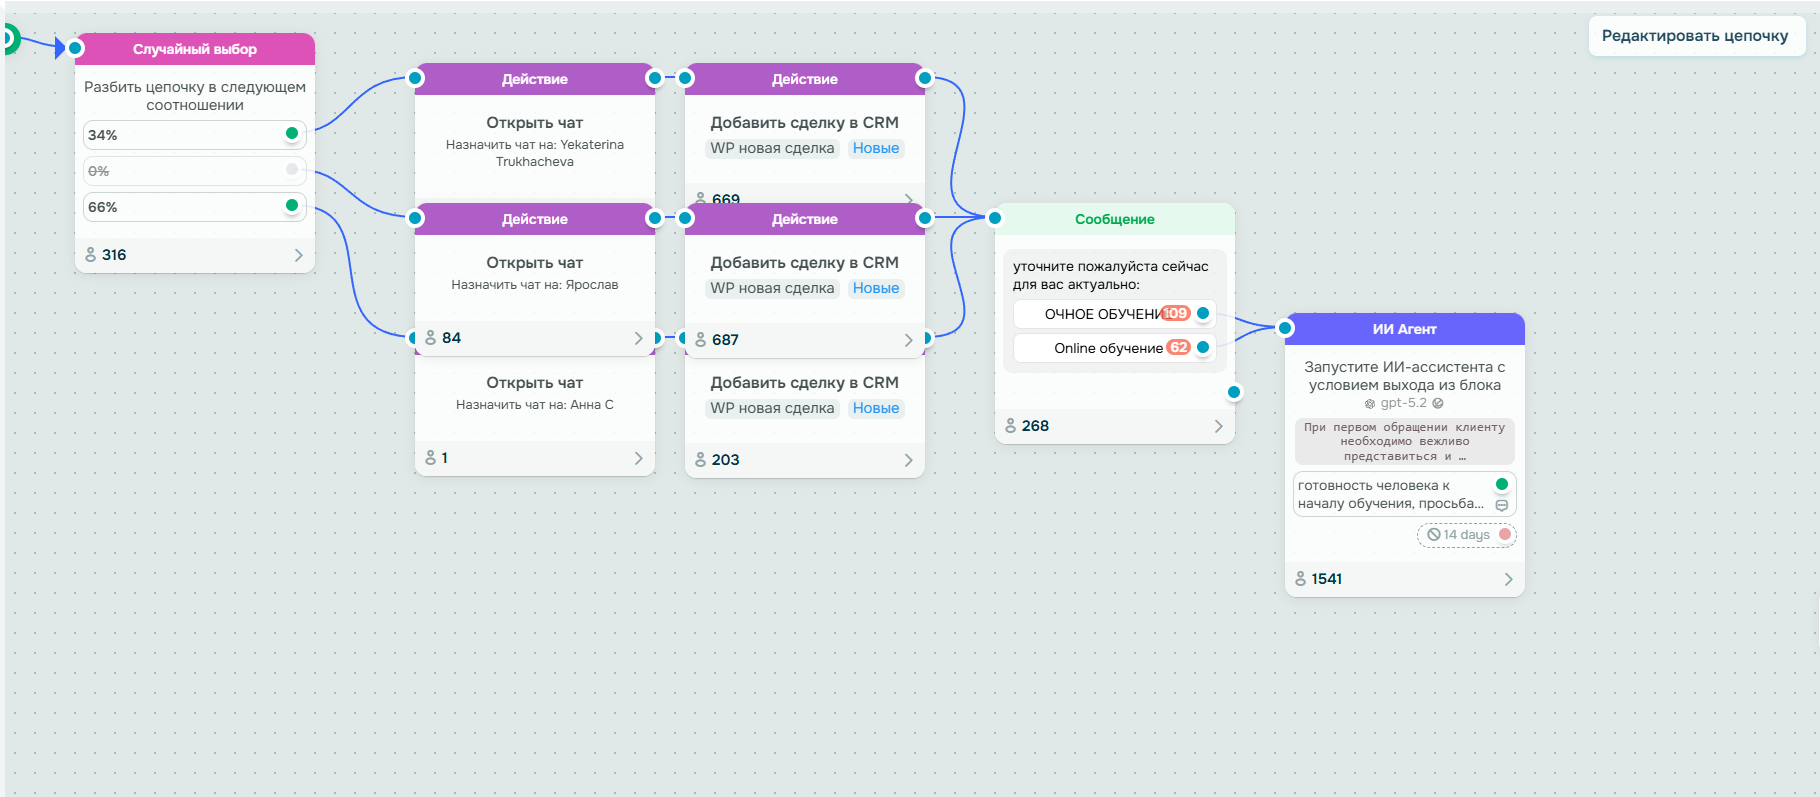
Task: Click Редактировать цепочку button
Action: [x=1695, y=36]
